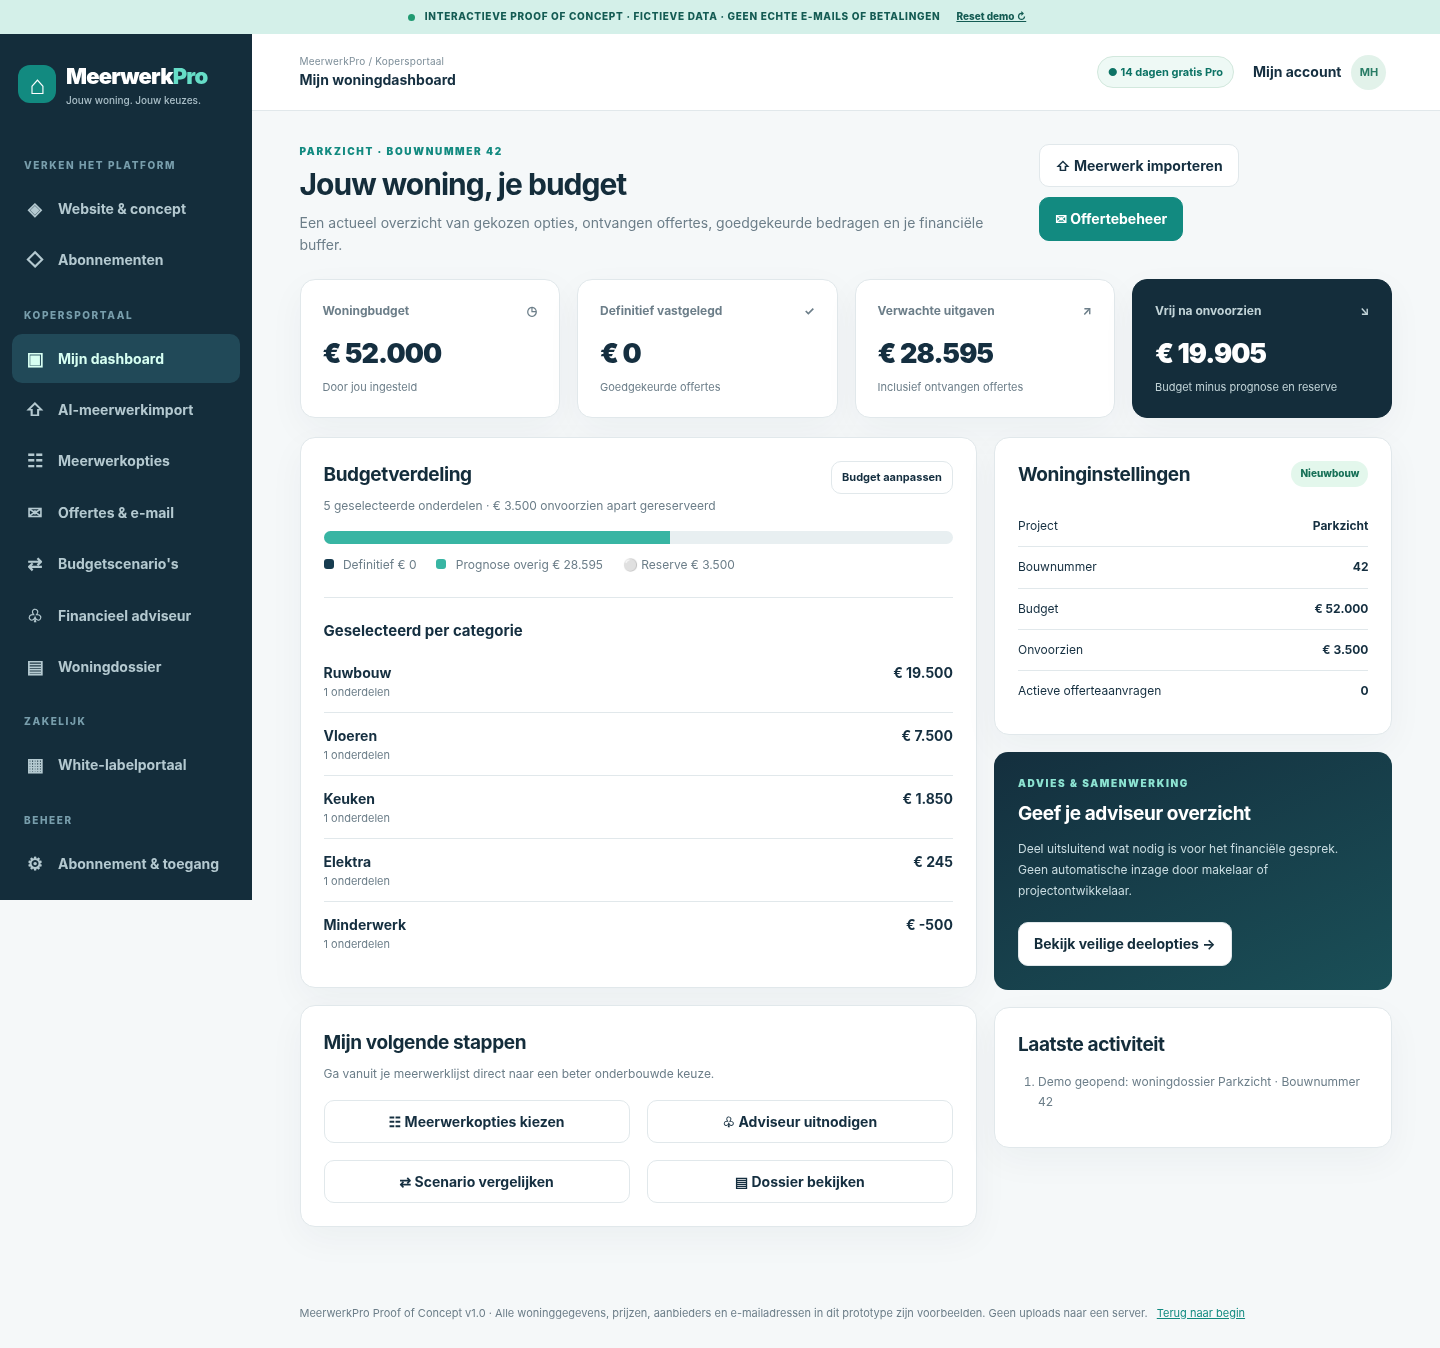Click the Meerwerkopties list icon
The image size is (1440, 1348).
pos(35,461)
